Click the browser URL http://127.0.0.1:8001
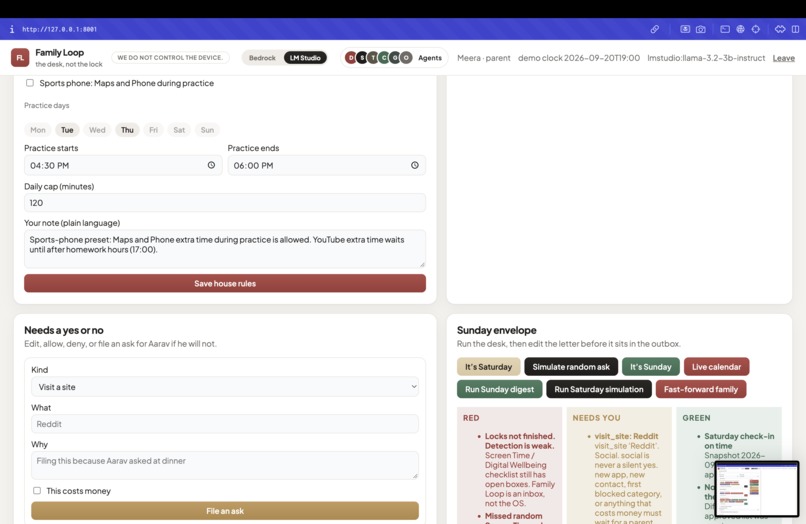 pos(59,29)
